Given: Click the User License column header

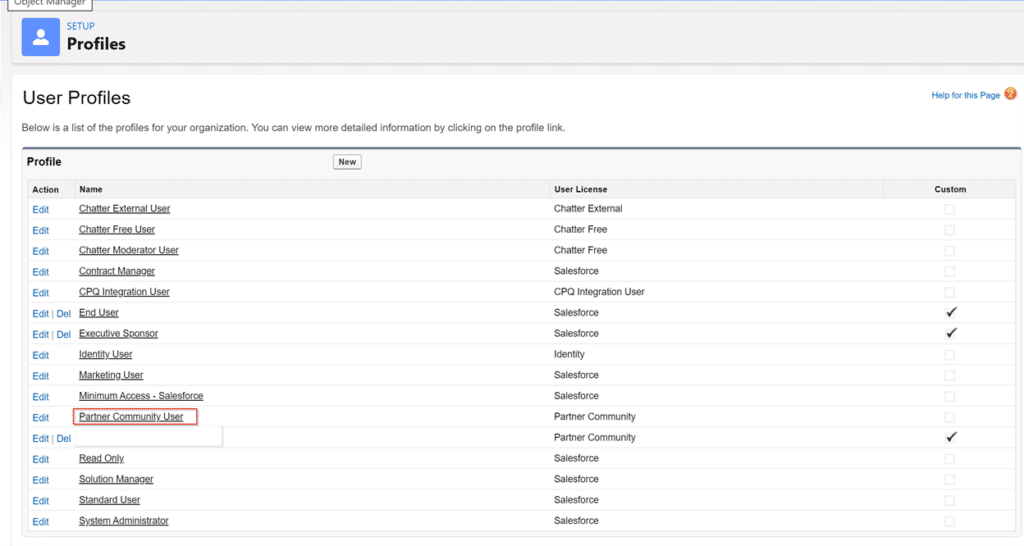Looking at the screenshot, I should pos(581,189).
